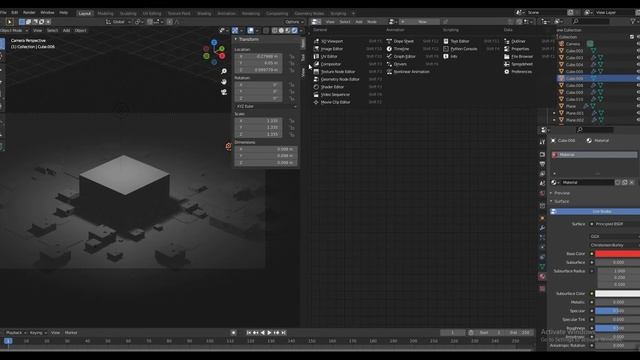Screen dimensions: 640x360
Task: Click the play animation button
Action: 269,333
